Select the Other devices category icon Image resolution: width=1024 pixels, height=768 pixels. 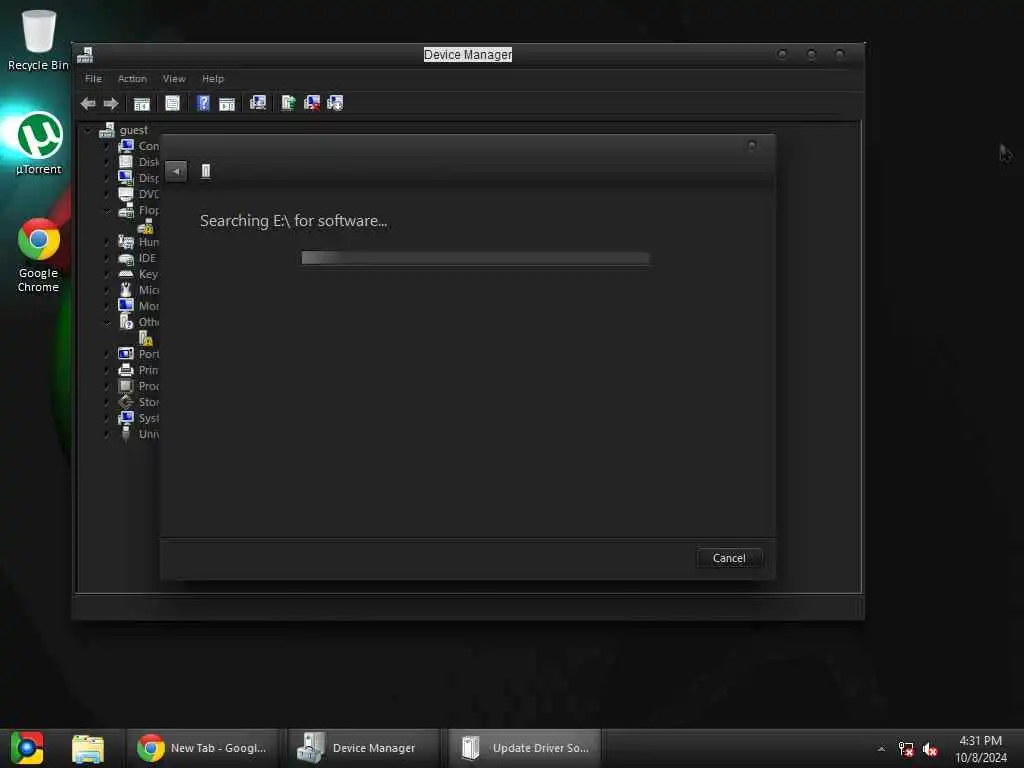(x=126, y=322)
